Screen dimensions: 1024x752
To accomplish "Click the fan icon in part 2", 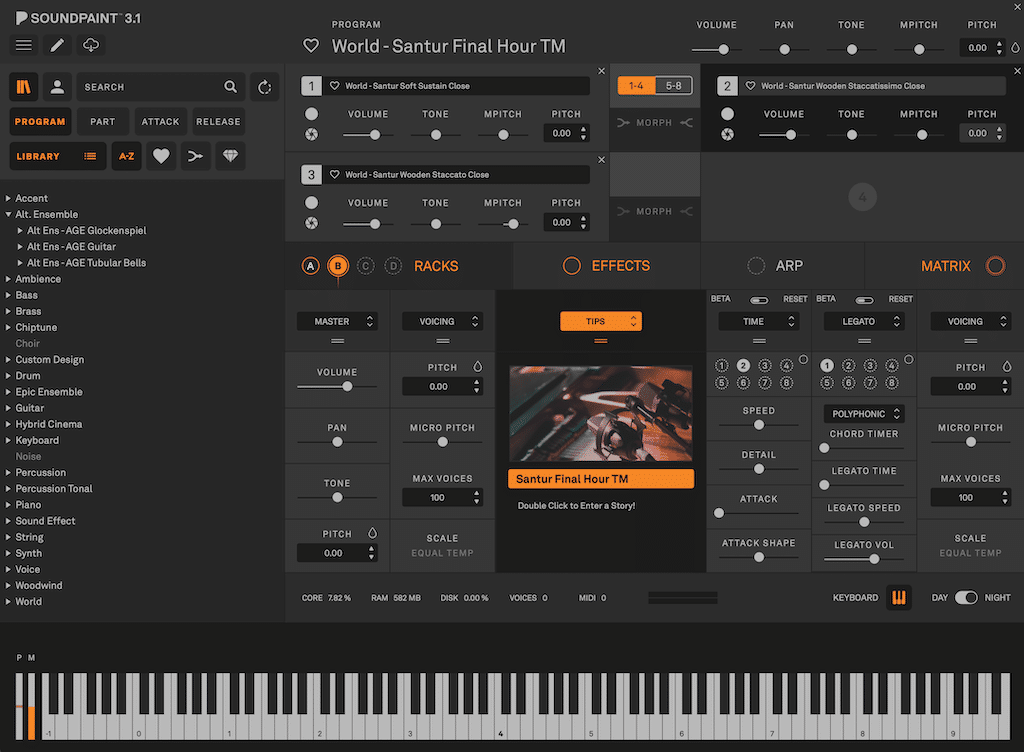I will tap(728, 134).
